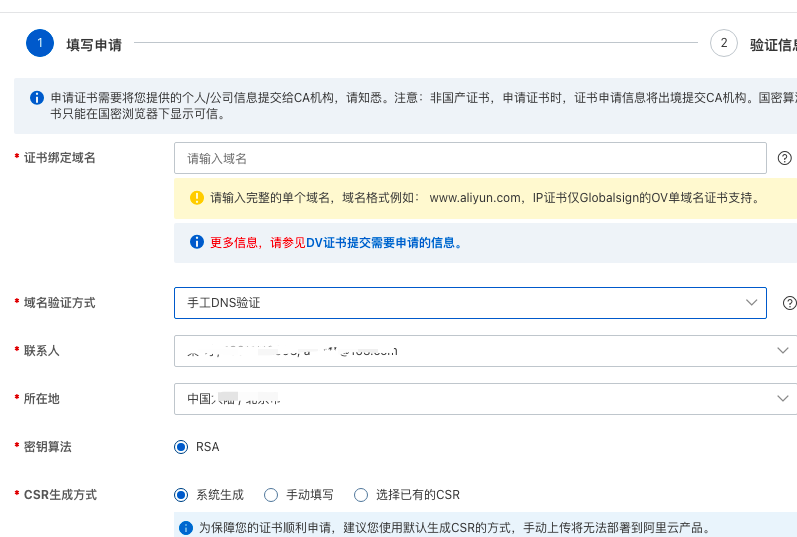The width and height of the screenshot is (797, 537).
Task: Click the blue info icon beside 更多信息
Action: coord(197,242)
